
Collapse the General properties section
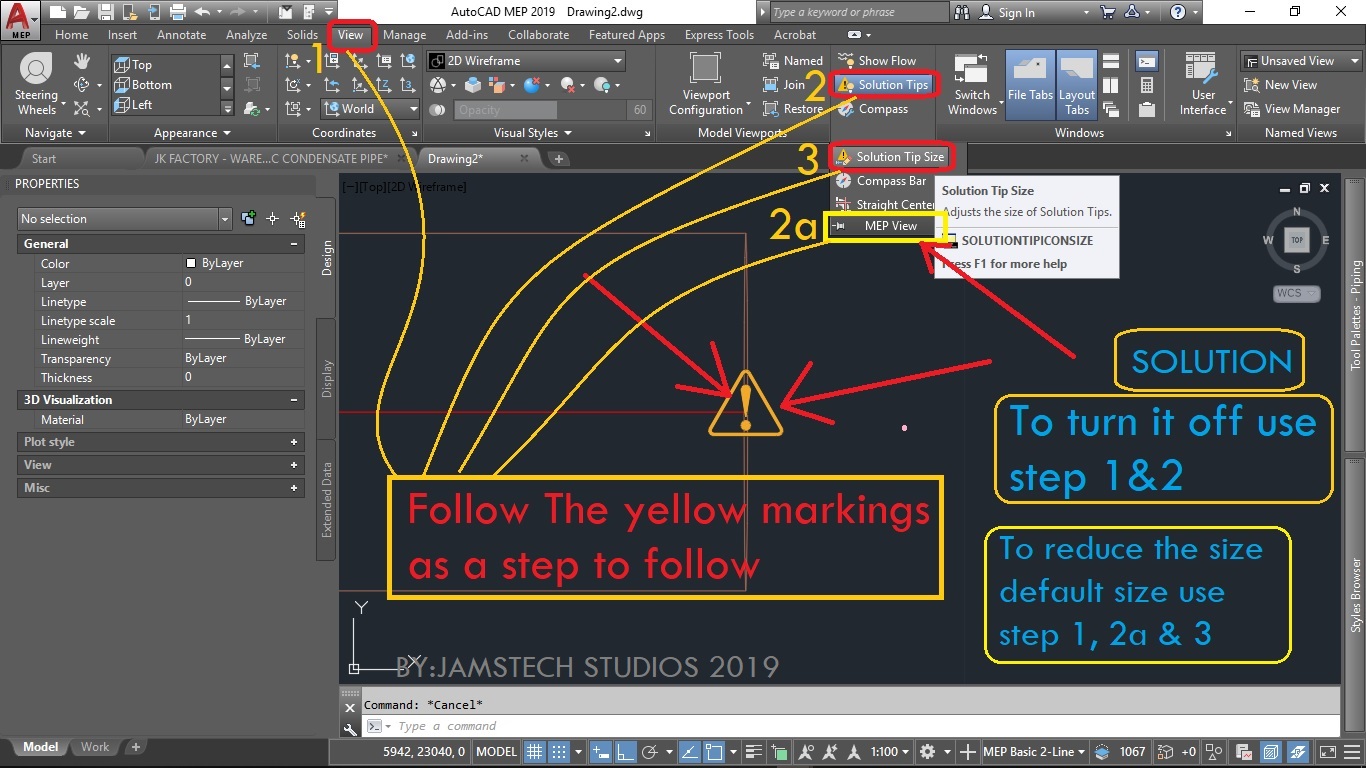click(x=294, y=244)
